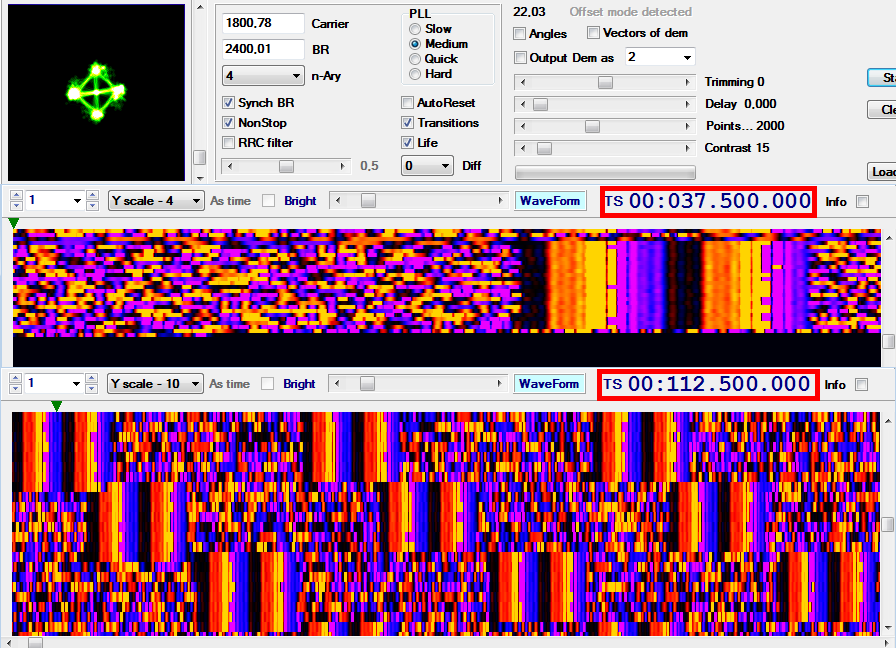Uncheck the Transitions option
This screenshot has height=648, width=896.
(407, 123)
